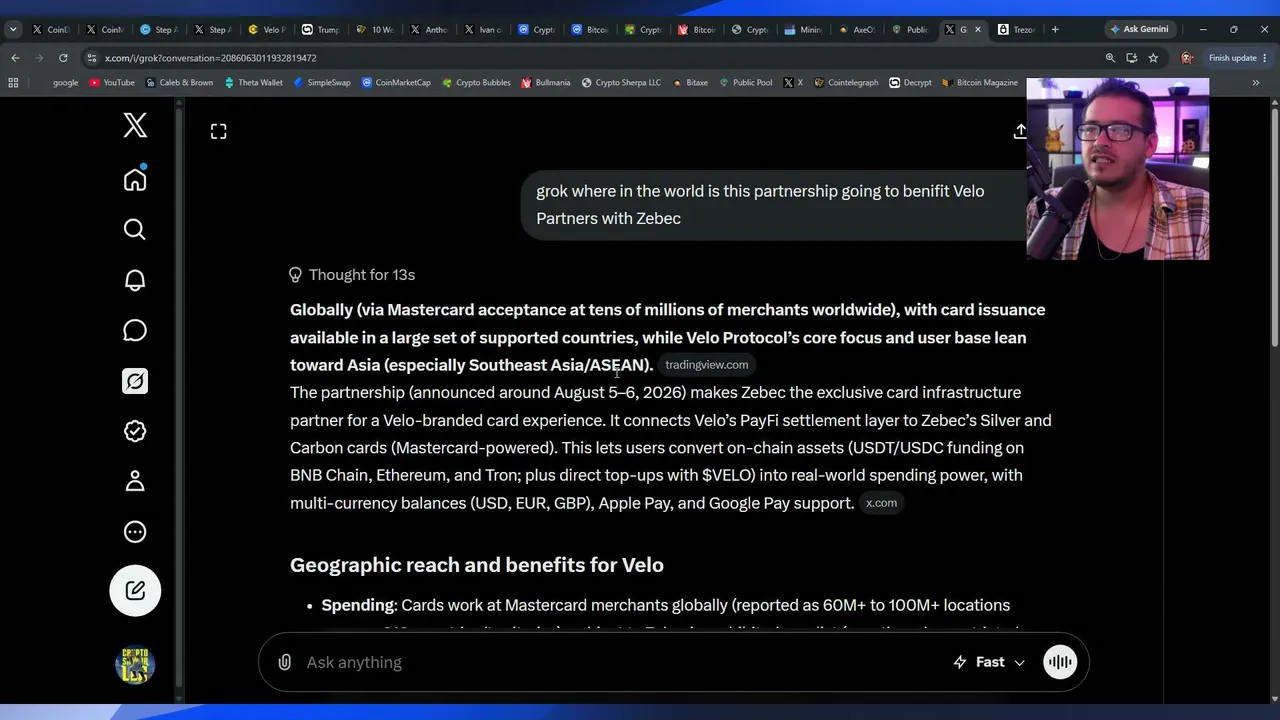
Task: Switch to the Velo P tab
Action: pos(267,30)
